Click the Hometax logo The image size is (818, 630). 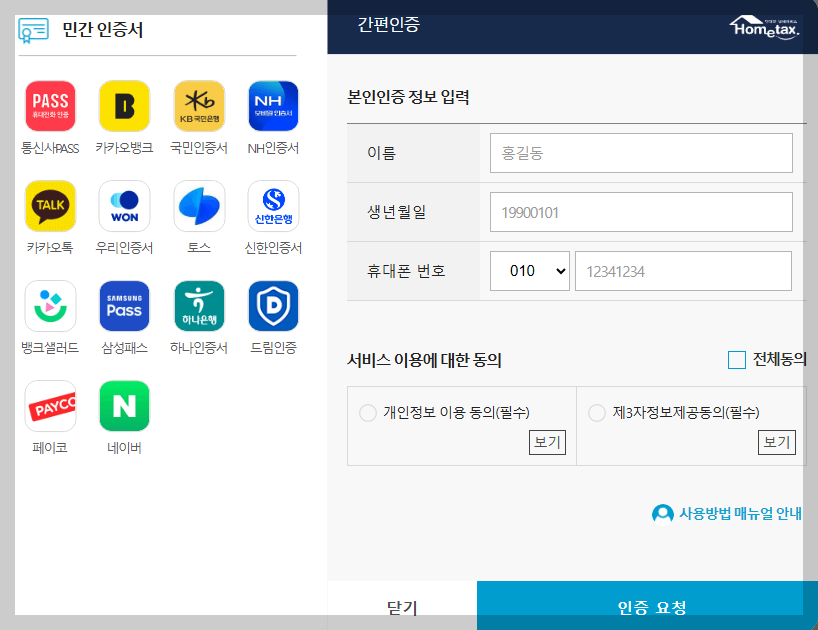(x=764, y=28)
